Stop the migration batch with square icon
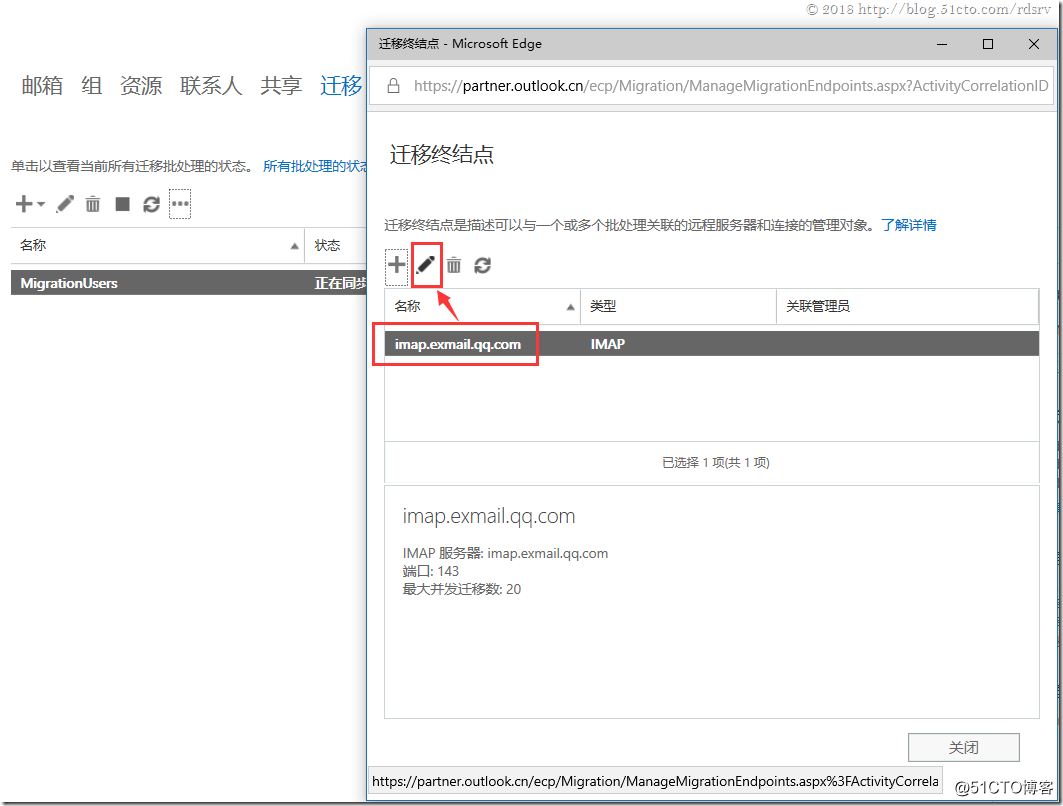 pyautogui.click(x=123, y=204)
